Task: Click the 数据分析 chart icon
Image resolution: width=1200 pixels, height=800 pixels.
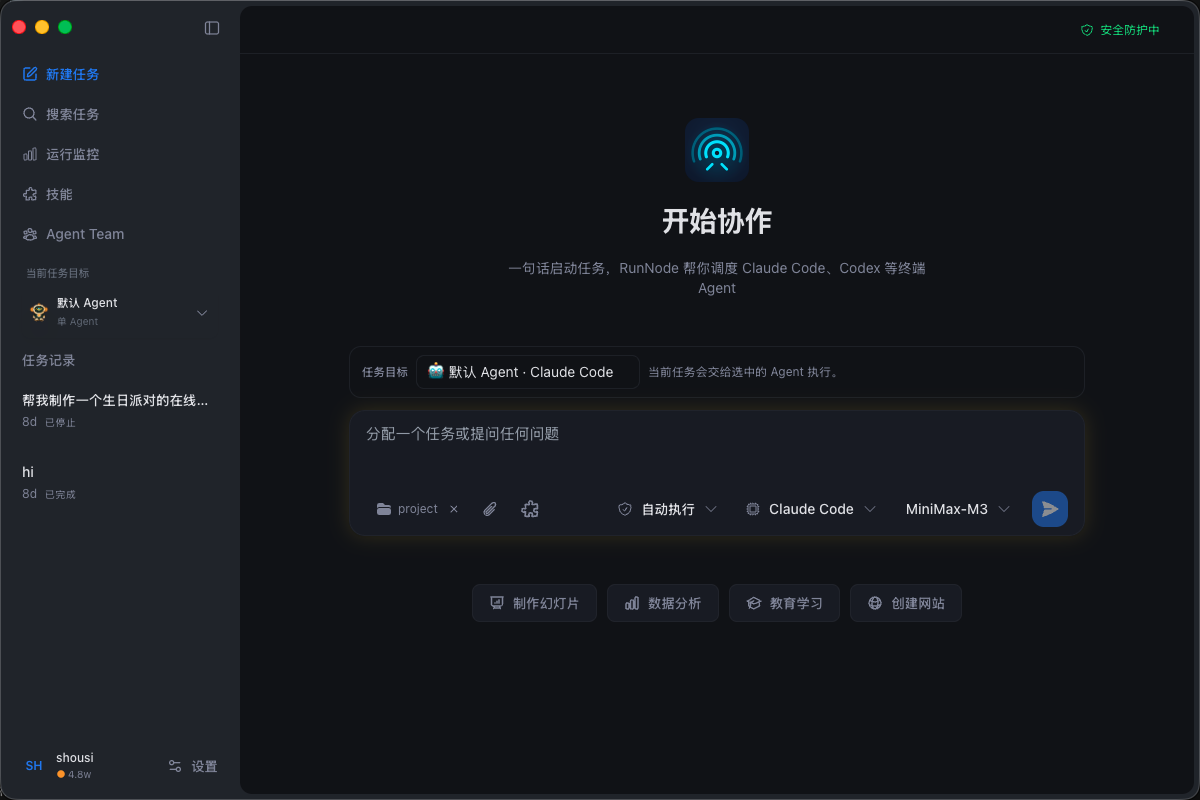Action: coord(632,603)
